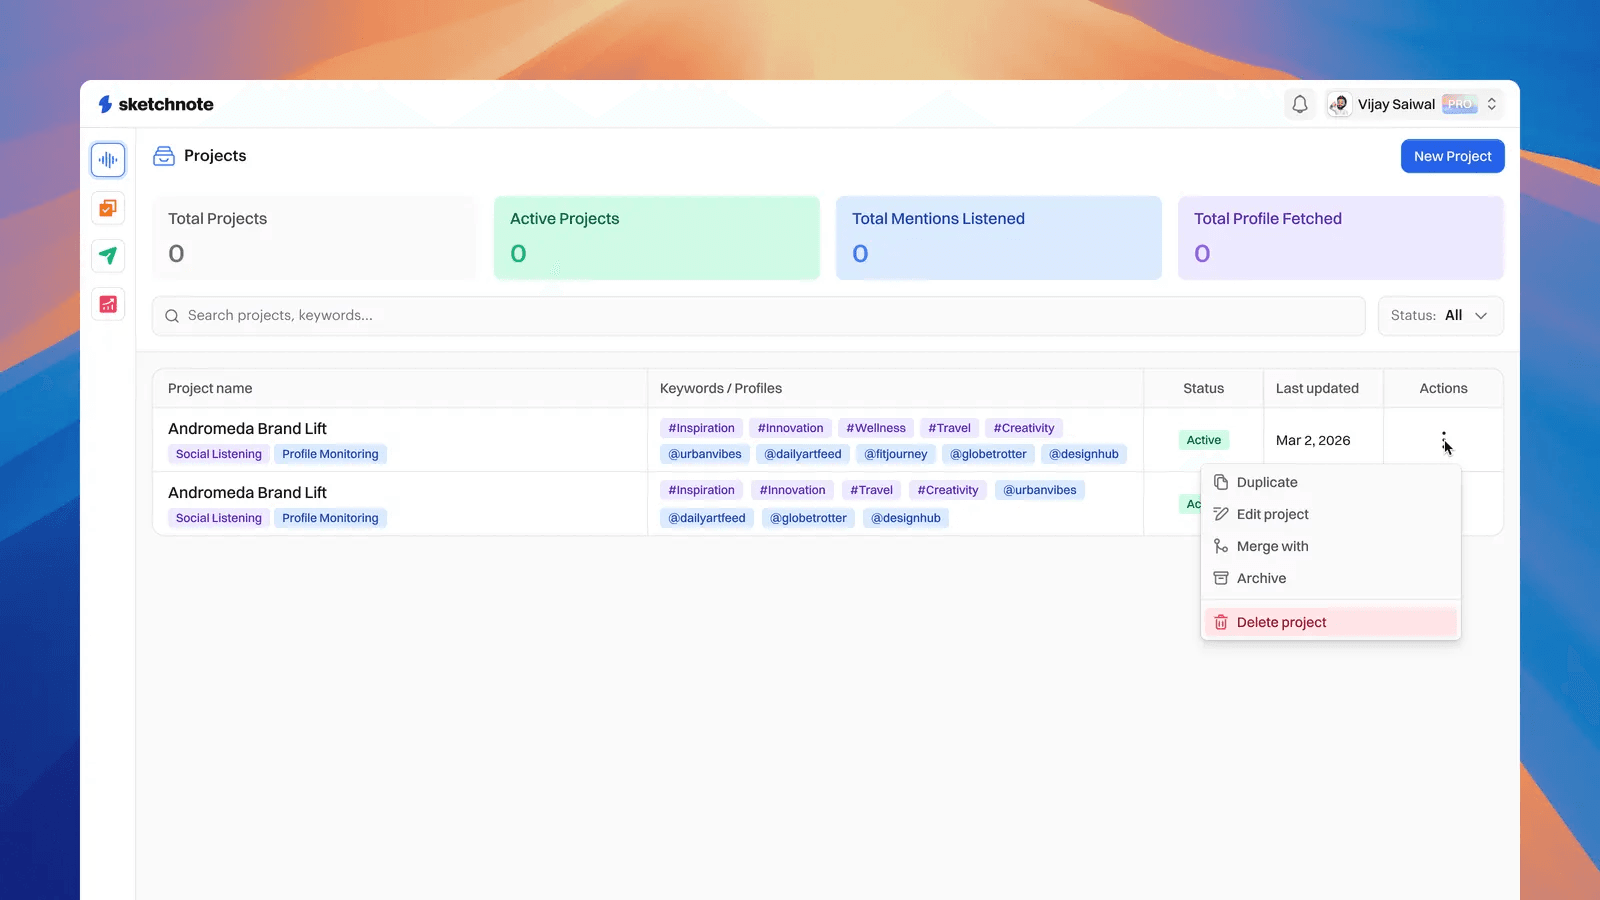Click the #Wellness keyword tag

click(x=876, y=428)
